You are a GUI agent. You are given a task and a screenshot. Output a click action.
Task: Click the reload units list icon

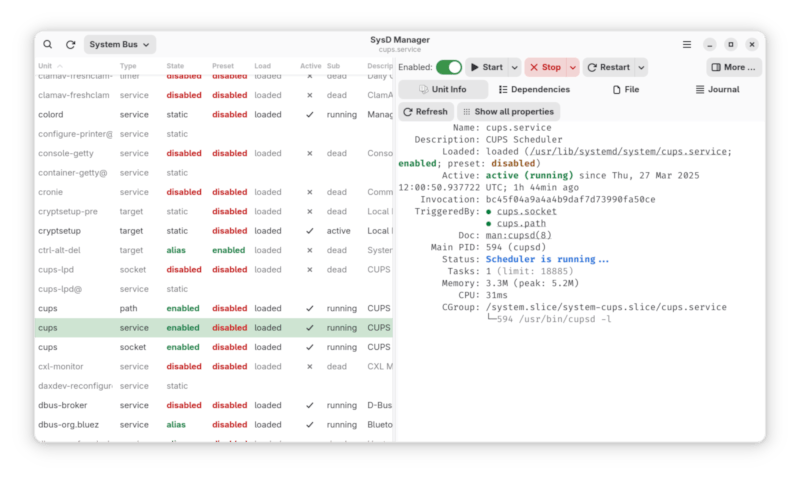click(70, 44)
